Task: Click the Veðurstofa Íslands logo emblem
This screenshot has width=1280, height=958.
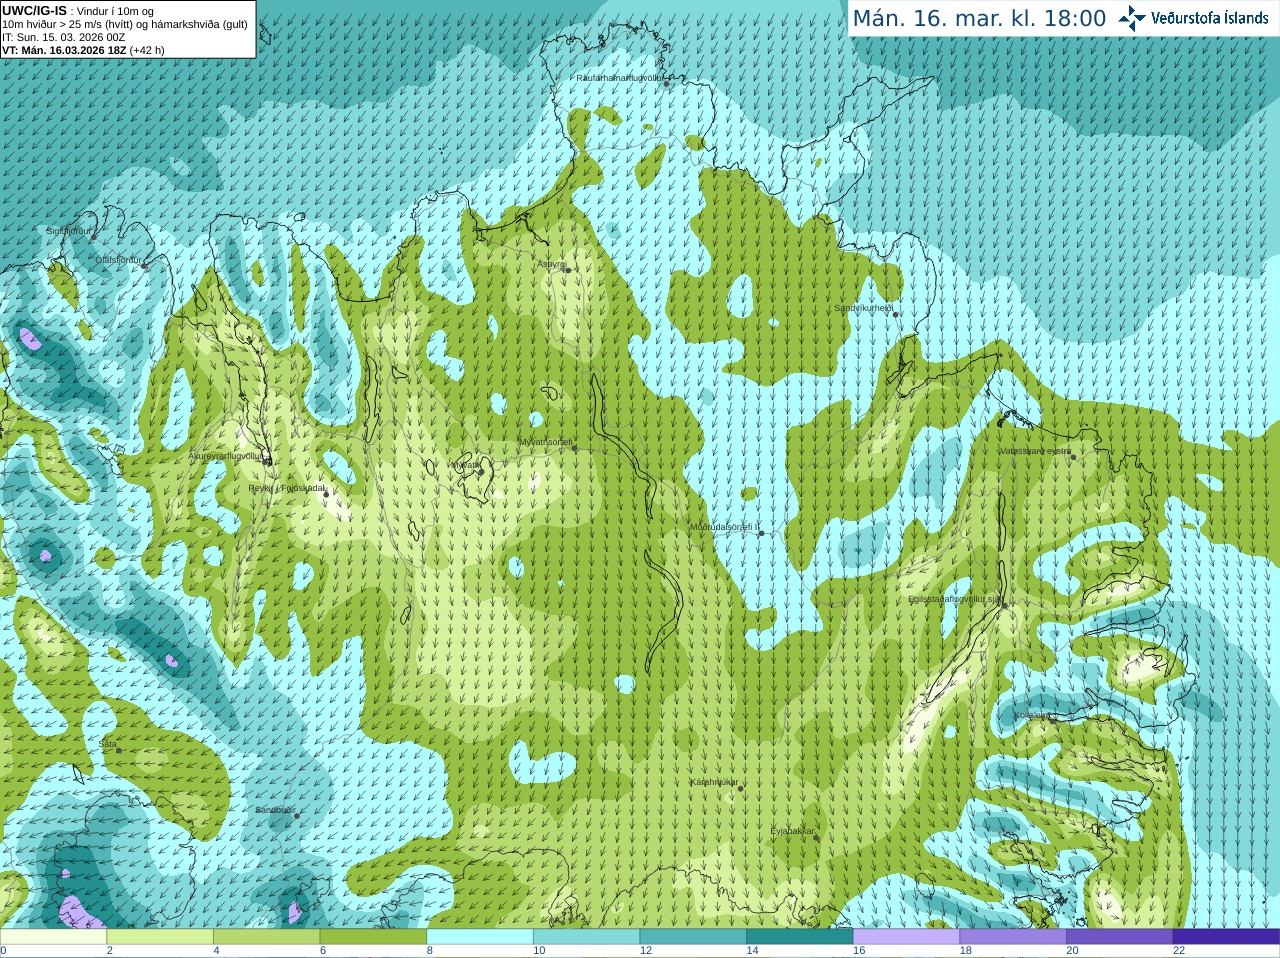Action: pos(1131,18)
